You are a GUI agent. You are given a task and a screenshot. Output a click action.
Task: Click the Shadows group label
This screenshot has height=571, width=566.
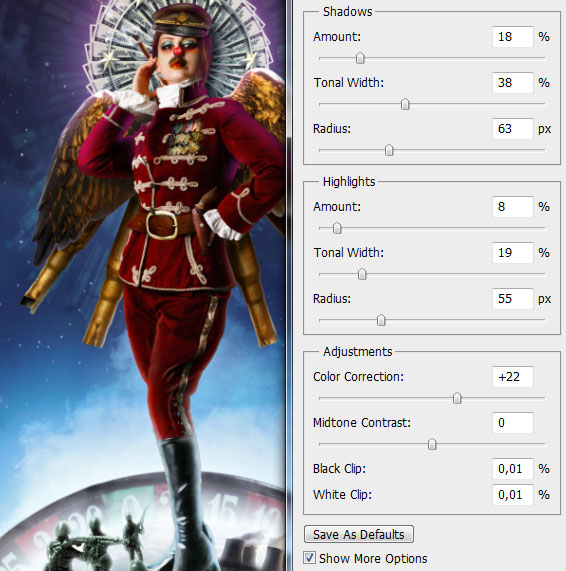[347, 12]
